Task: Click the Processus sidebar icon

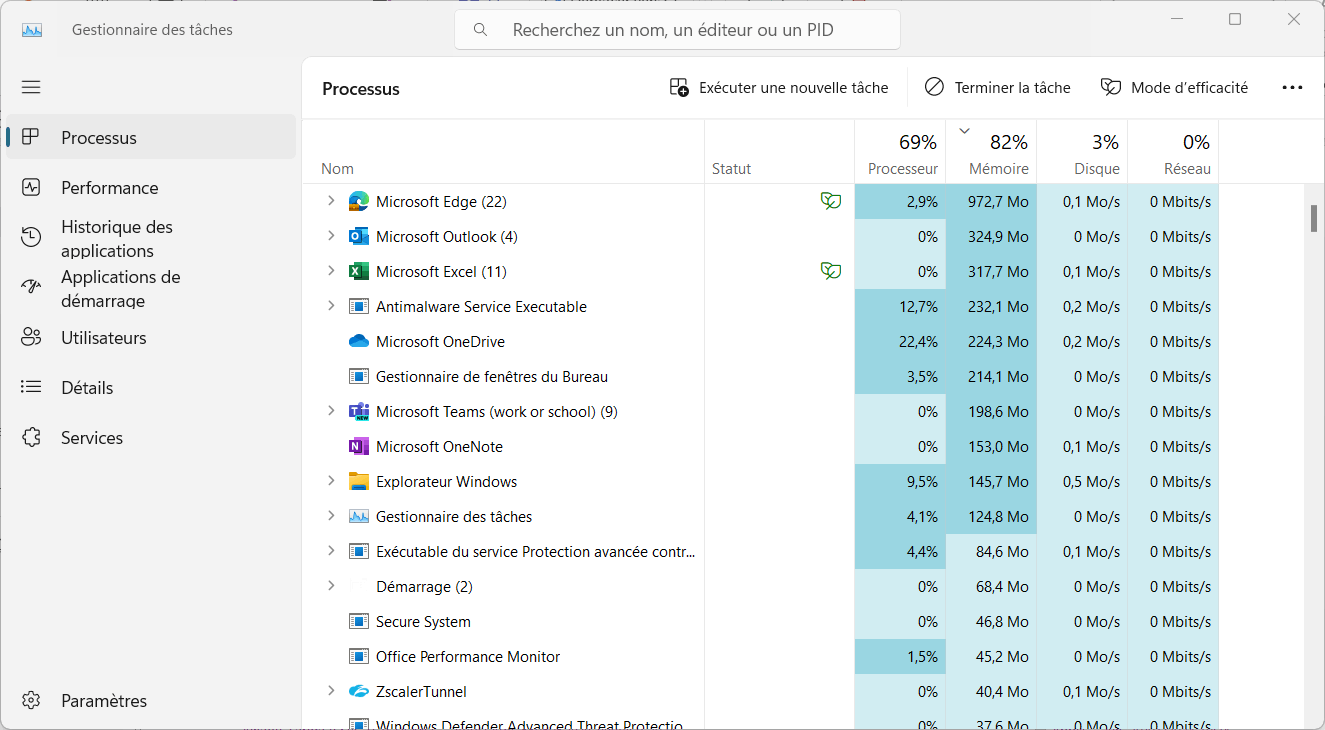Action: tap(31, 137)
